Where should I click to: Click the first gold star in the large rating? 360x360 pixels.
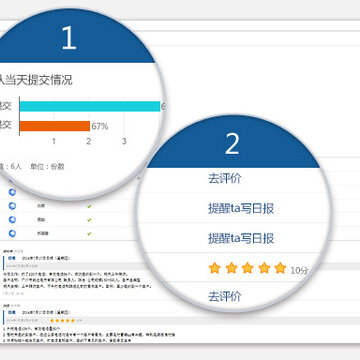215,268
